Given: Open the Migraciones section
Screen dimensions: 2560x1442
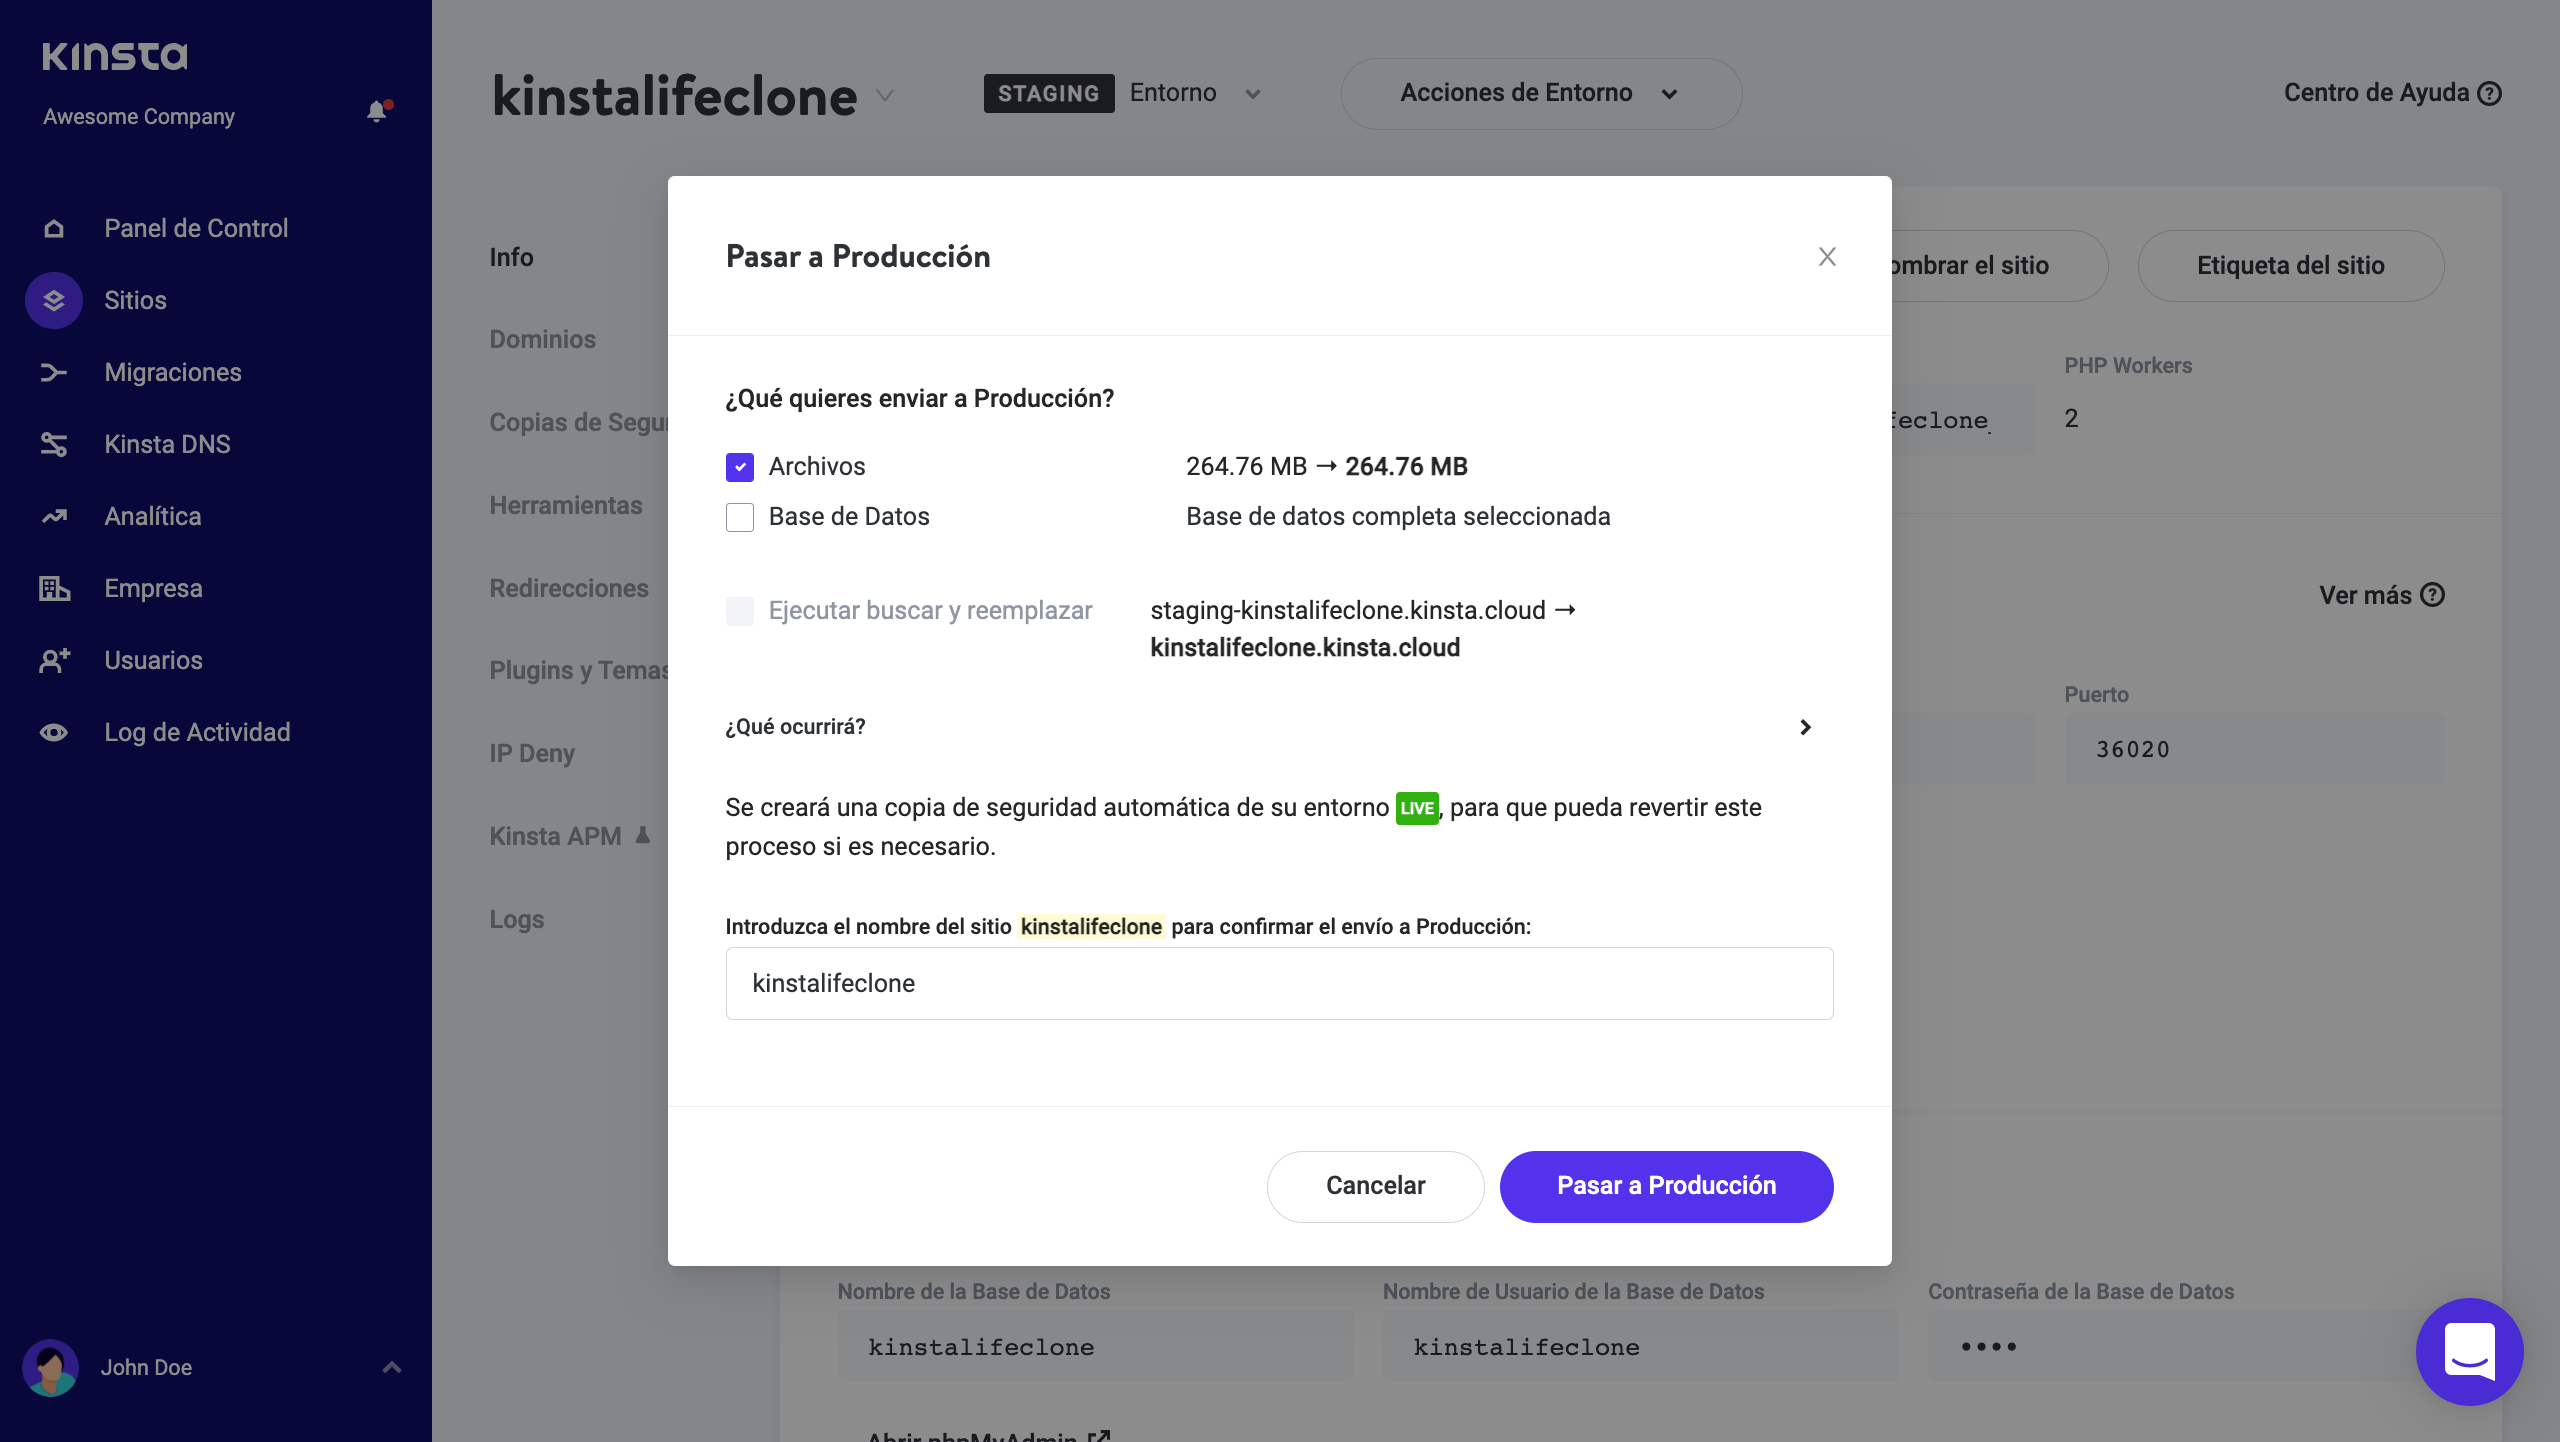Looking at the screenshot, I should pyautogui.click(x=172, y=372).
